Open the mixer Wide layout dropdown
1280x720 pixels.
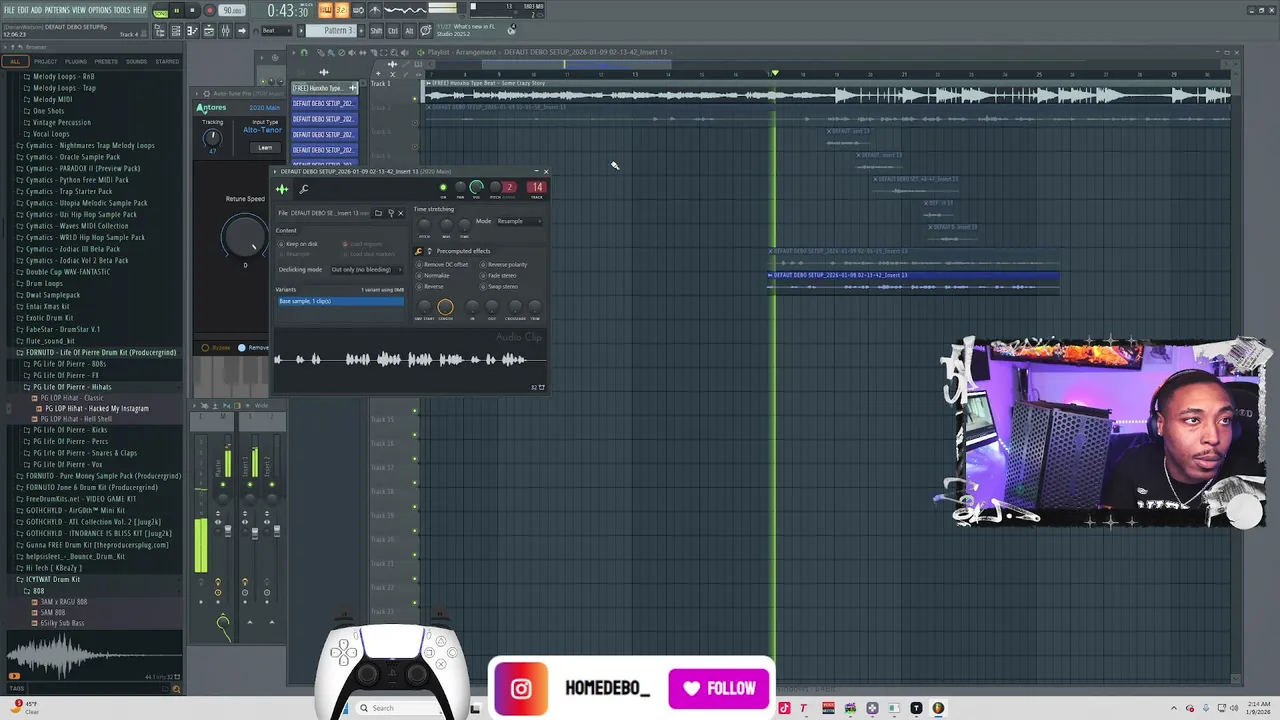coord(261,406)
